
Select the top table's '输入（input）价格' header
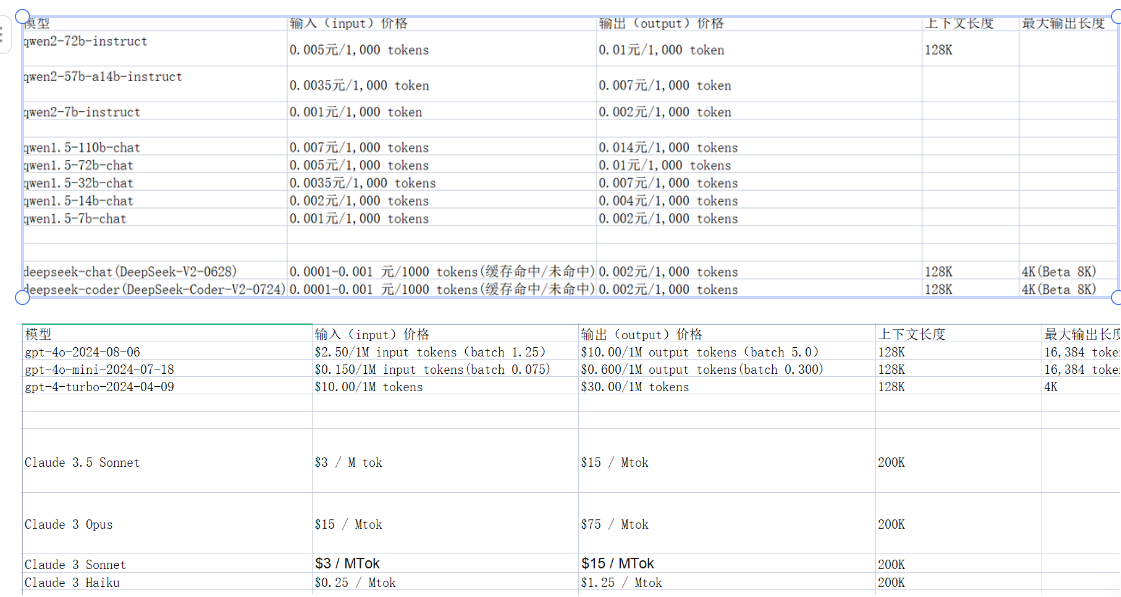coord(349,24)
